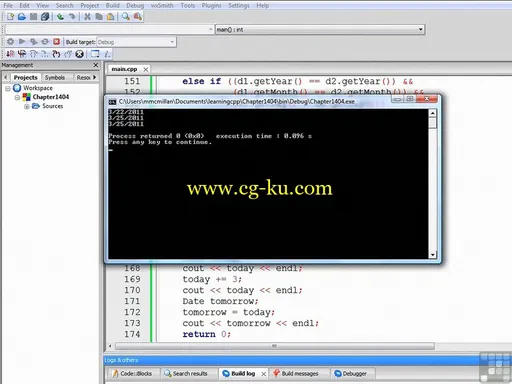Show next Management tabs with right arrow
This screenshot has width=512, height=384.
pyautogui.click(x=94, y=77)
